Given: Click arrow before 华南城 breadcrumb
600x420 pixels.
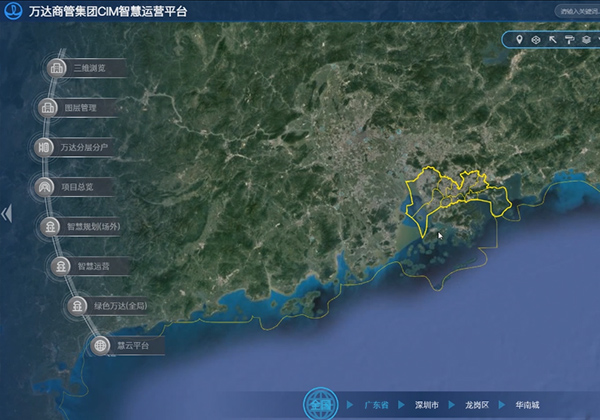Looking at the screenshot, I should [x=502, y=405].
